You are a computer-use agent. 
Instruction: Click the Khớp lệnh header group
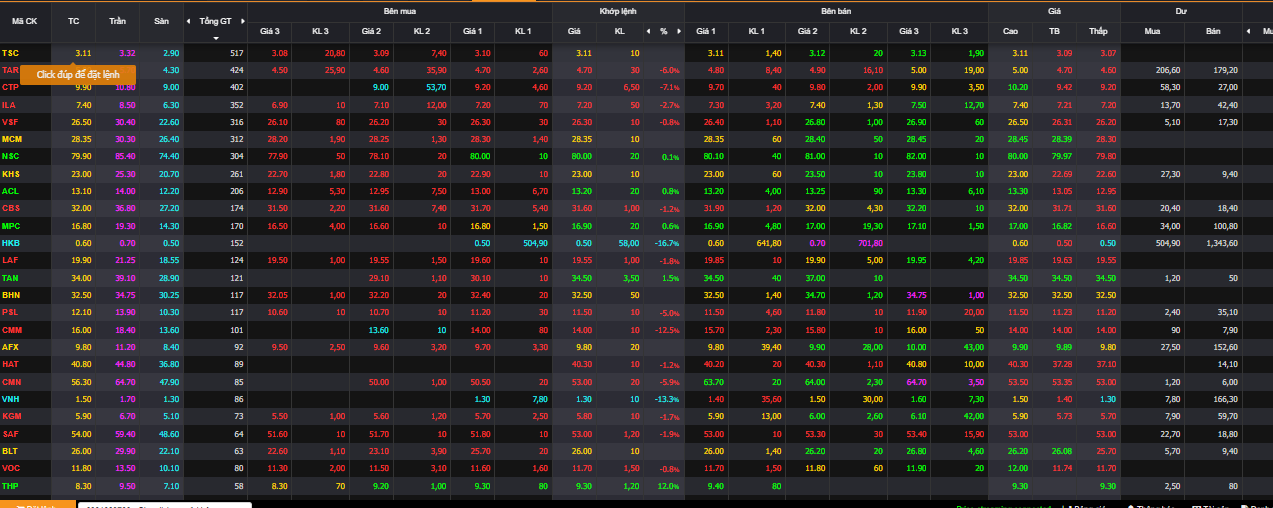pos(618,11)
